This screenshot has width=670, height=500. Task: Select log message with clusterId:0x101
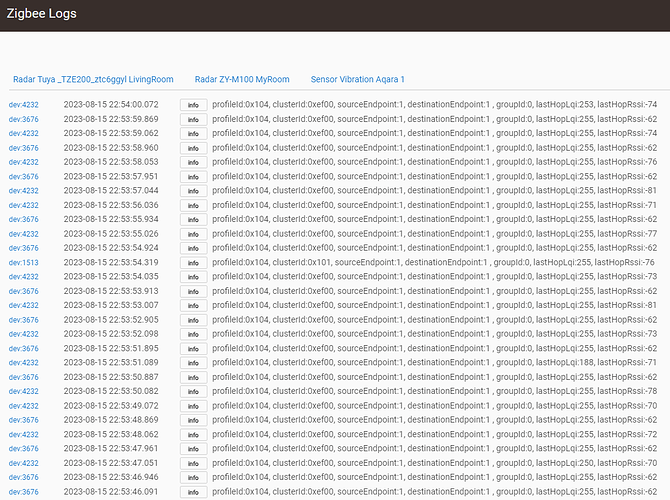click(433, 262)
